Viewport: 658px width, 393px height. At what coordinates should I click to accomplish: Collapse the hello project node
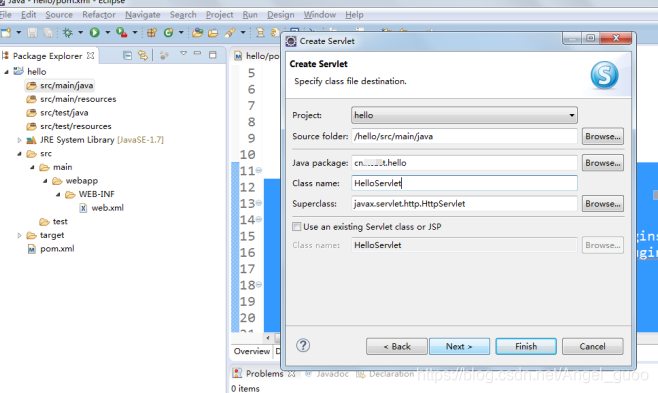click(x=6, y=72)
